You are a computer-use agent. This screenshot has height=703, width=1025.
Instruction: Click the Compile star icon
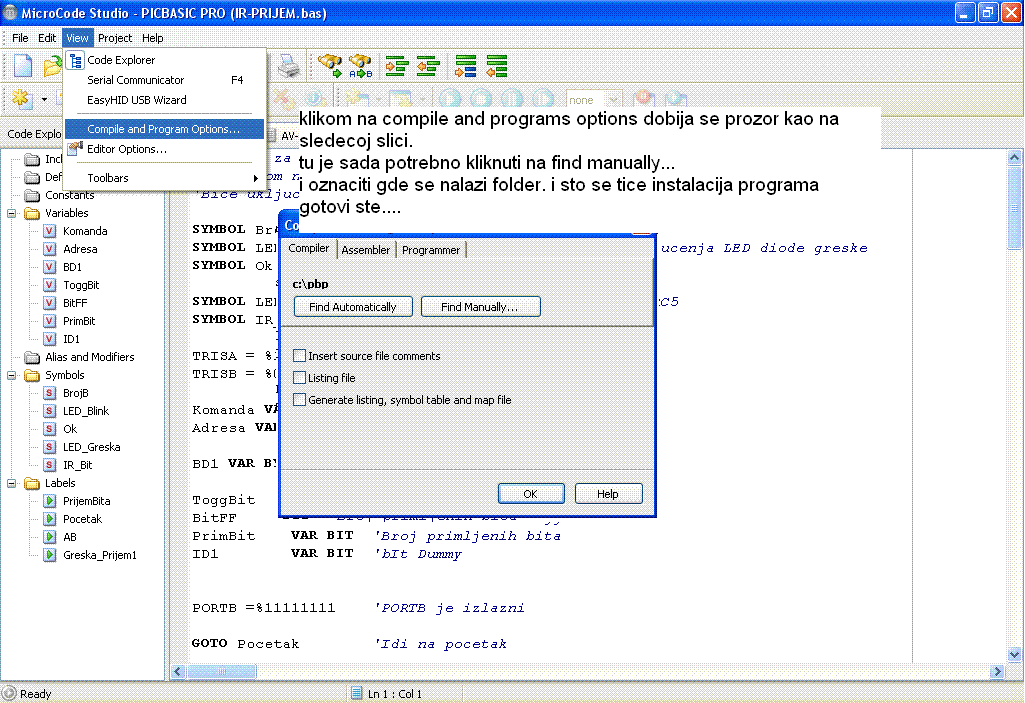coord(21,99)
